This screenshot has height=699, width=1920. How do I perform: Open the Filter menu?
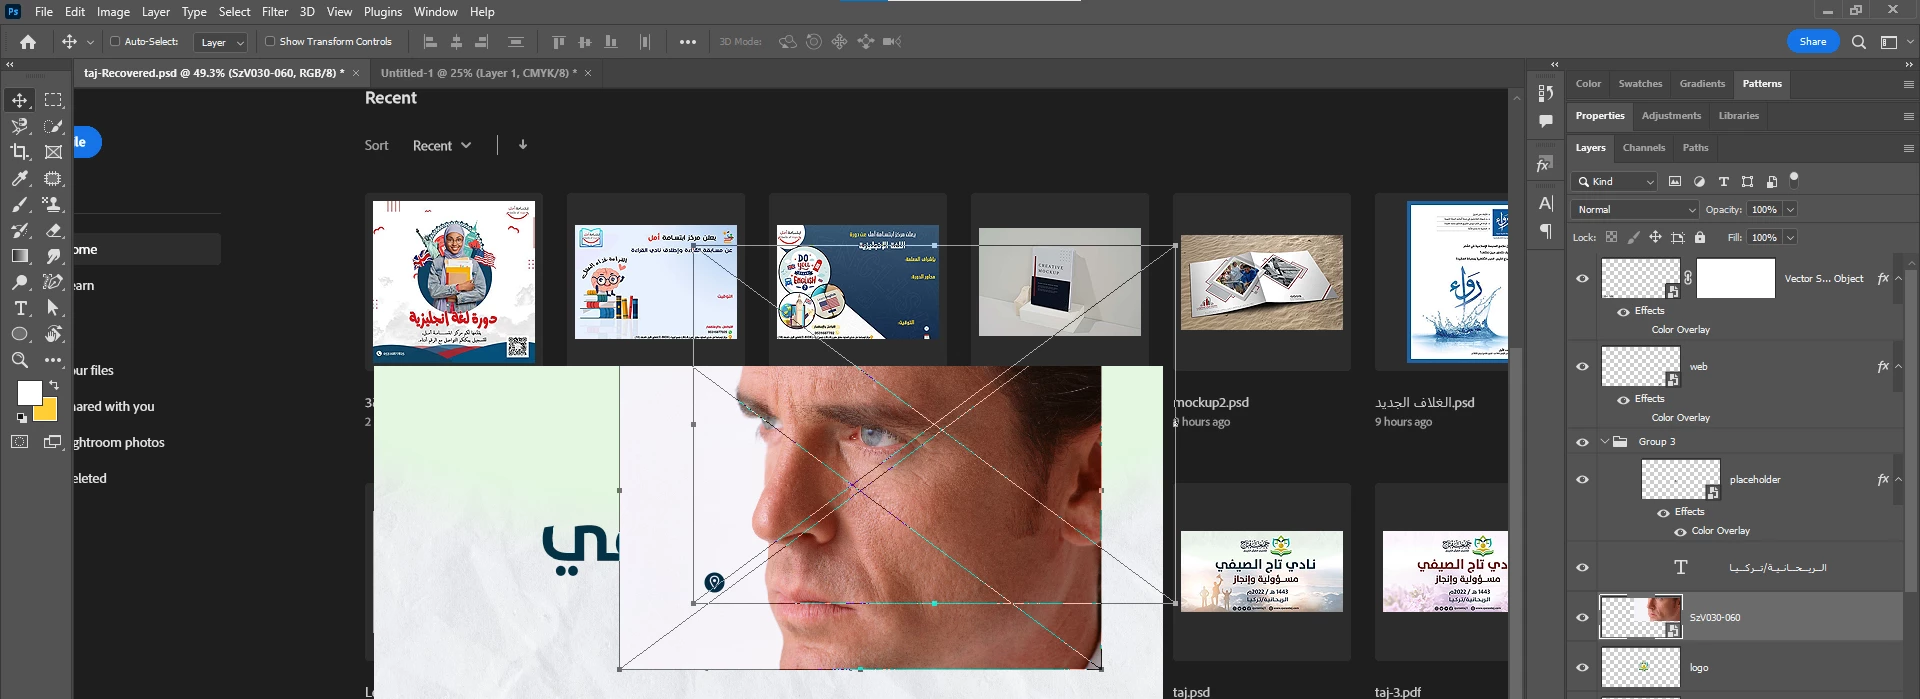tap(275, 12)
